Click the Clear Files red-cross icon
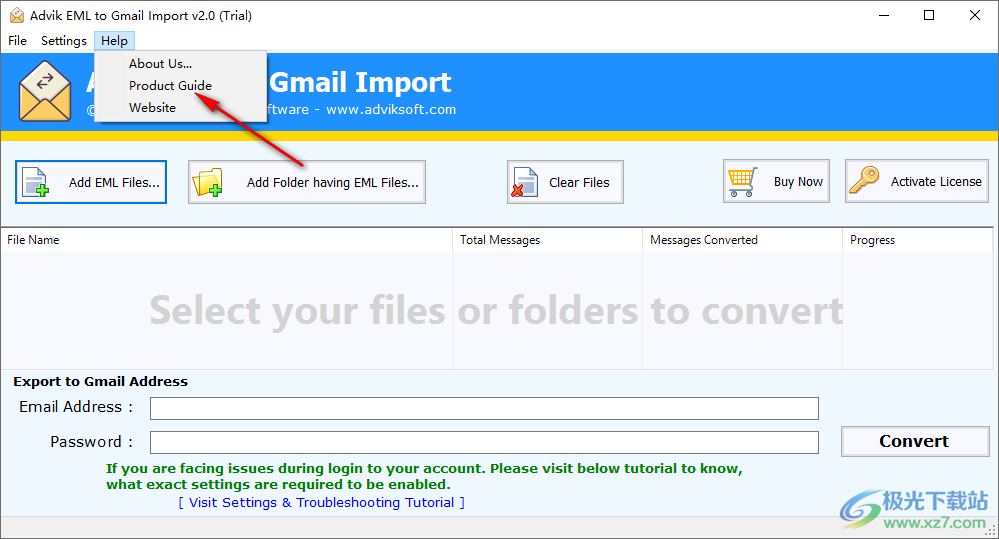Screen dimensions: 999x539 525,182
